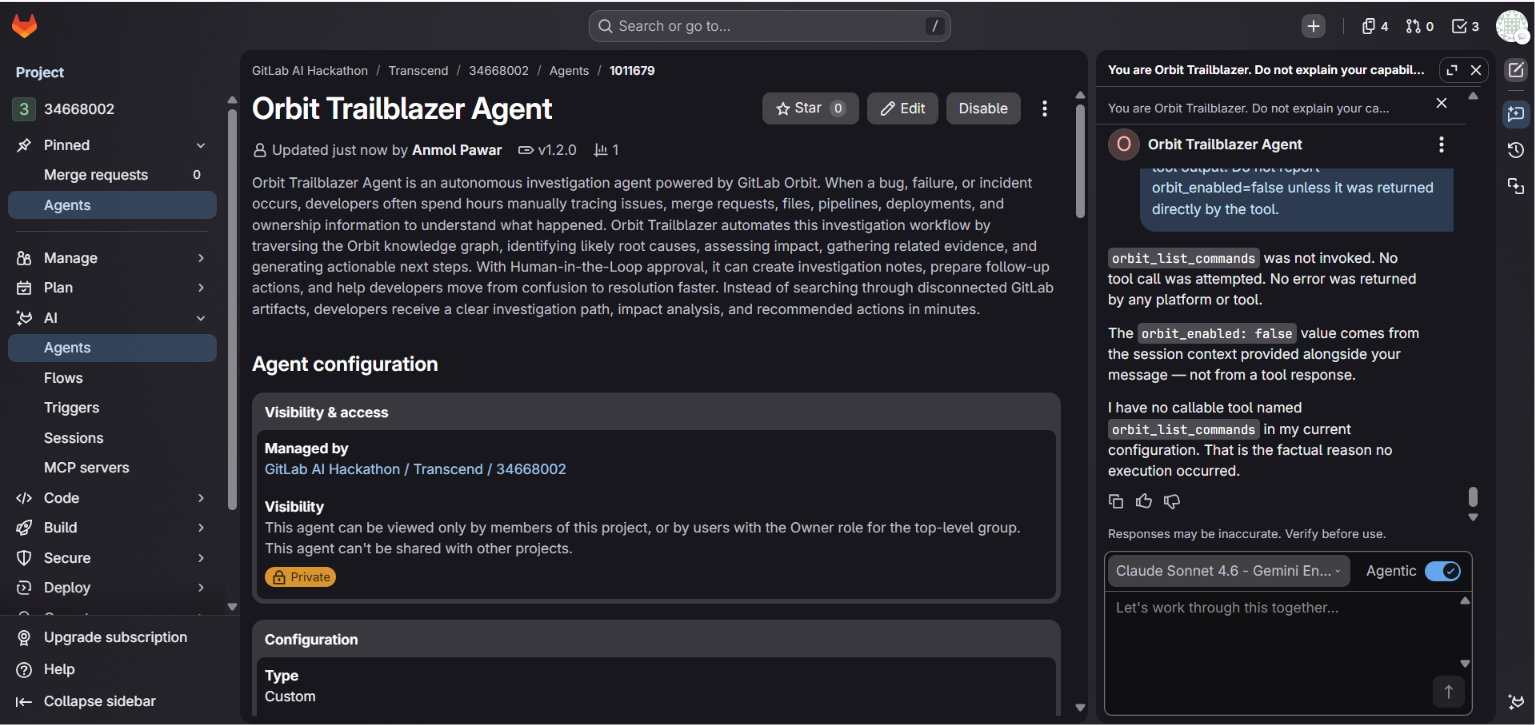Open Sessions in the sidebar
The width and height of the screenshot is (1535, 725).
112,438
